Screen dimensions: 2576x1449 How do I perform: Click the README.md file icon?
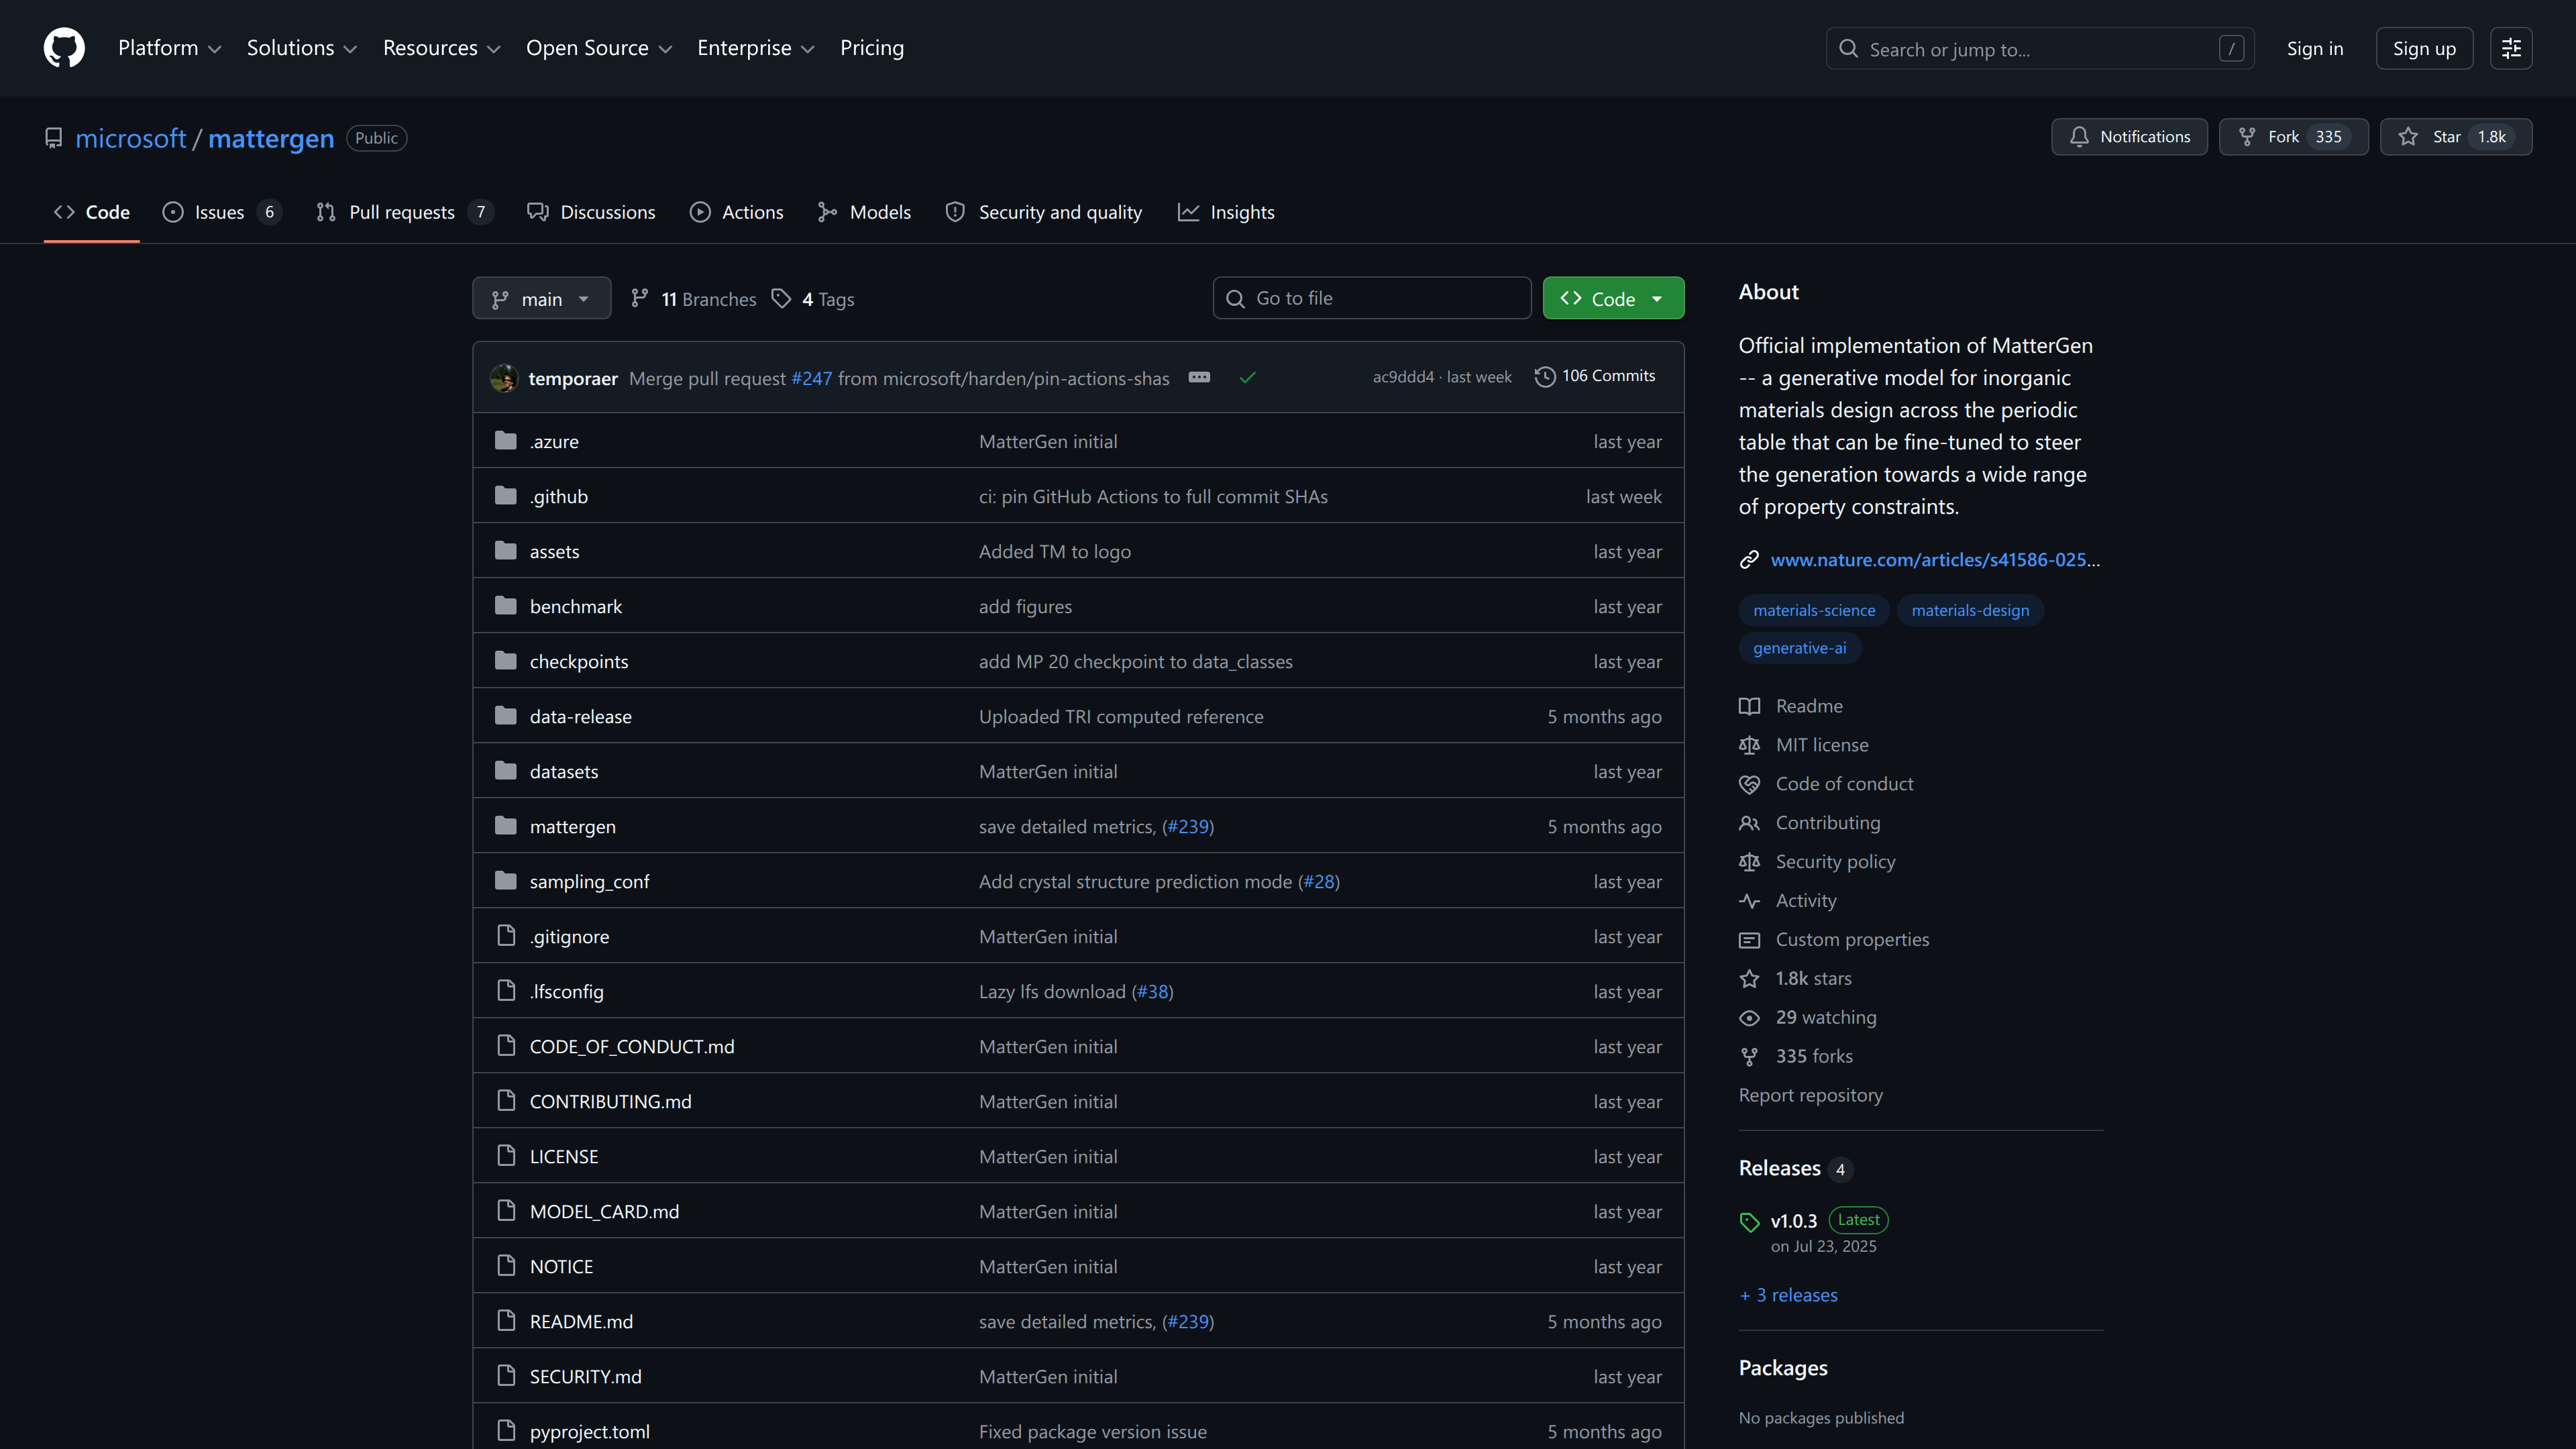click(x=506, y=1321)
